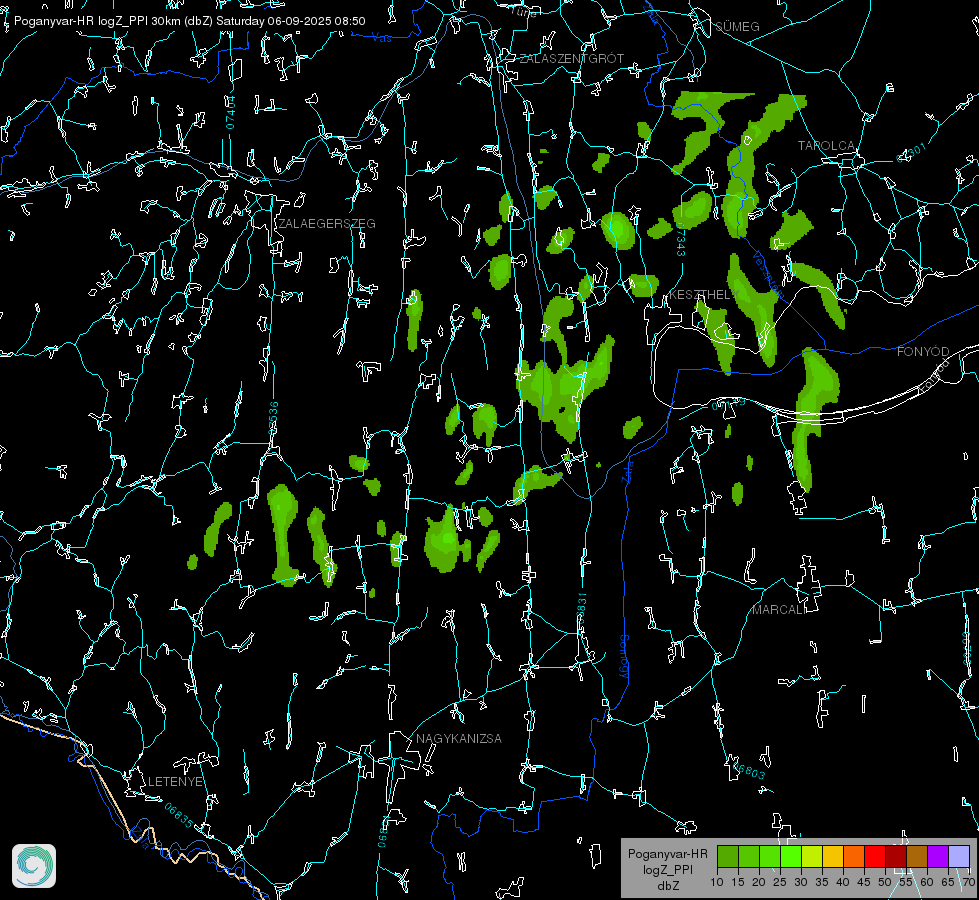The width and height of the screenshot is (979, 900).
Task: Click the 45-50 dBZ red legend swatch
Action: point(875,856)
